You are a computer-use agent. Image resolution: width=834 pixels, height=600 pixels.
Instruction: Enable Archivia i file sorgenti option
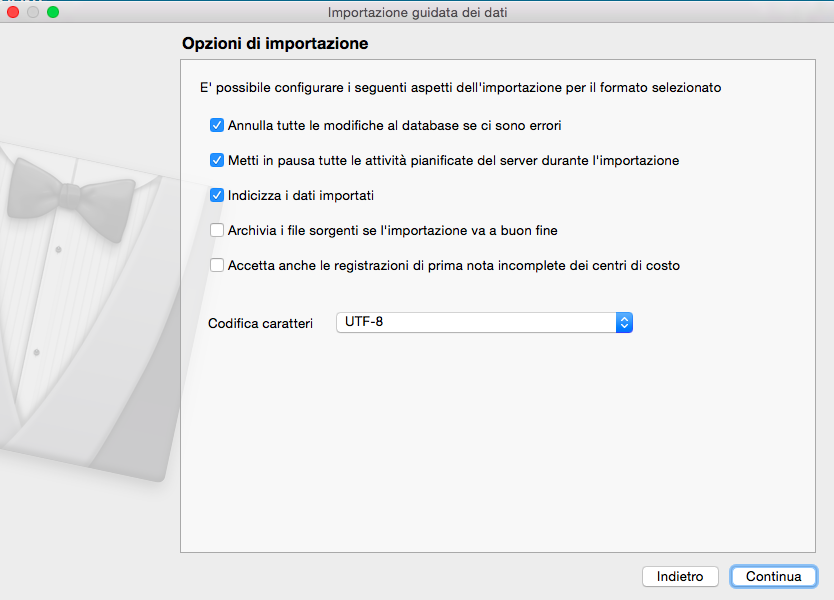[x=217, y=230]
